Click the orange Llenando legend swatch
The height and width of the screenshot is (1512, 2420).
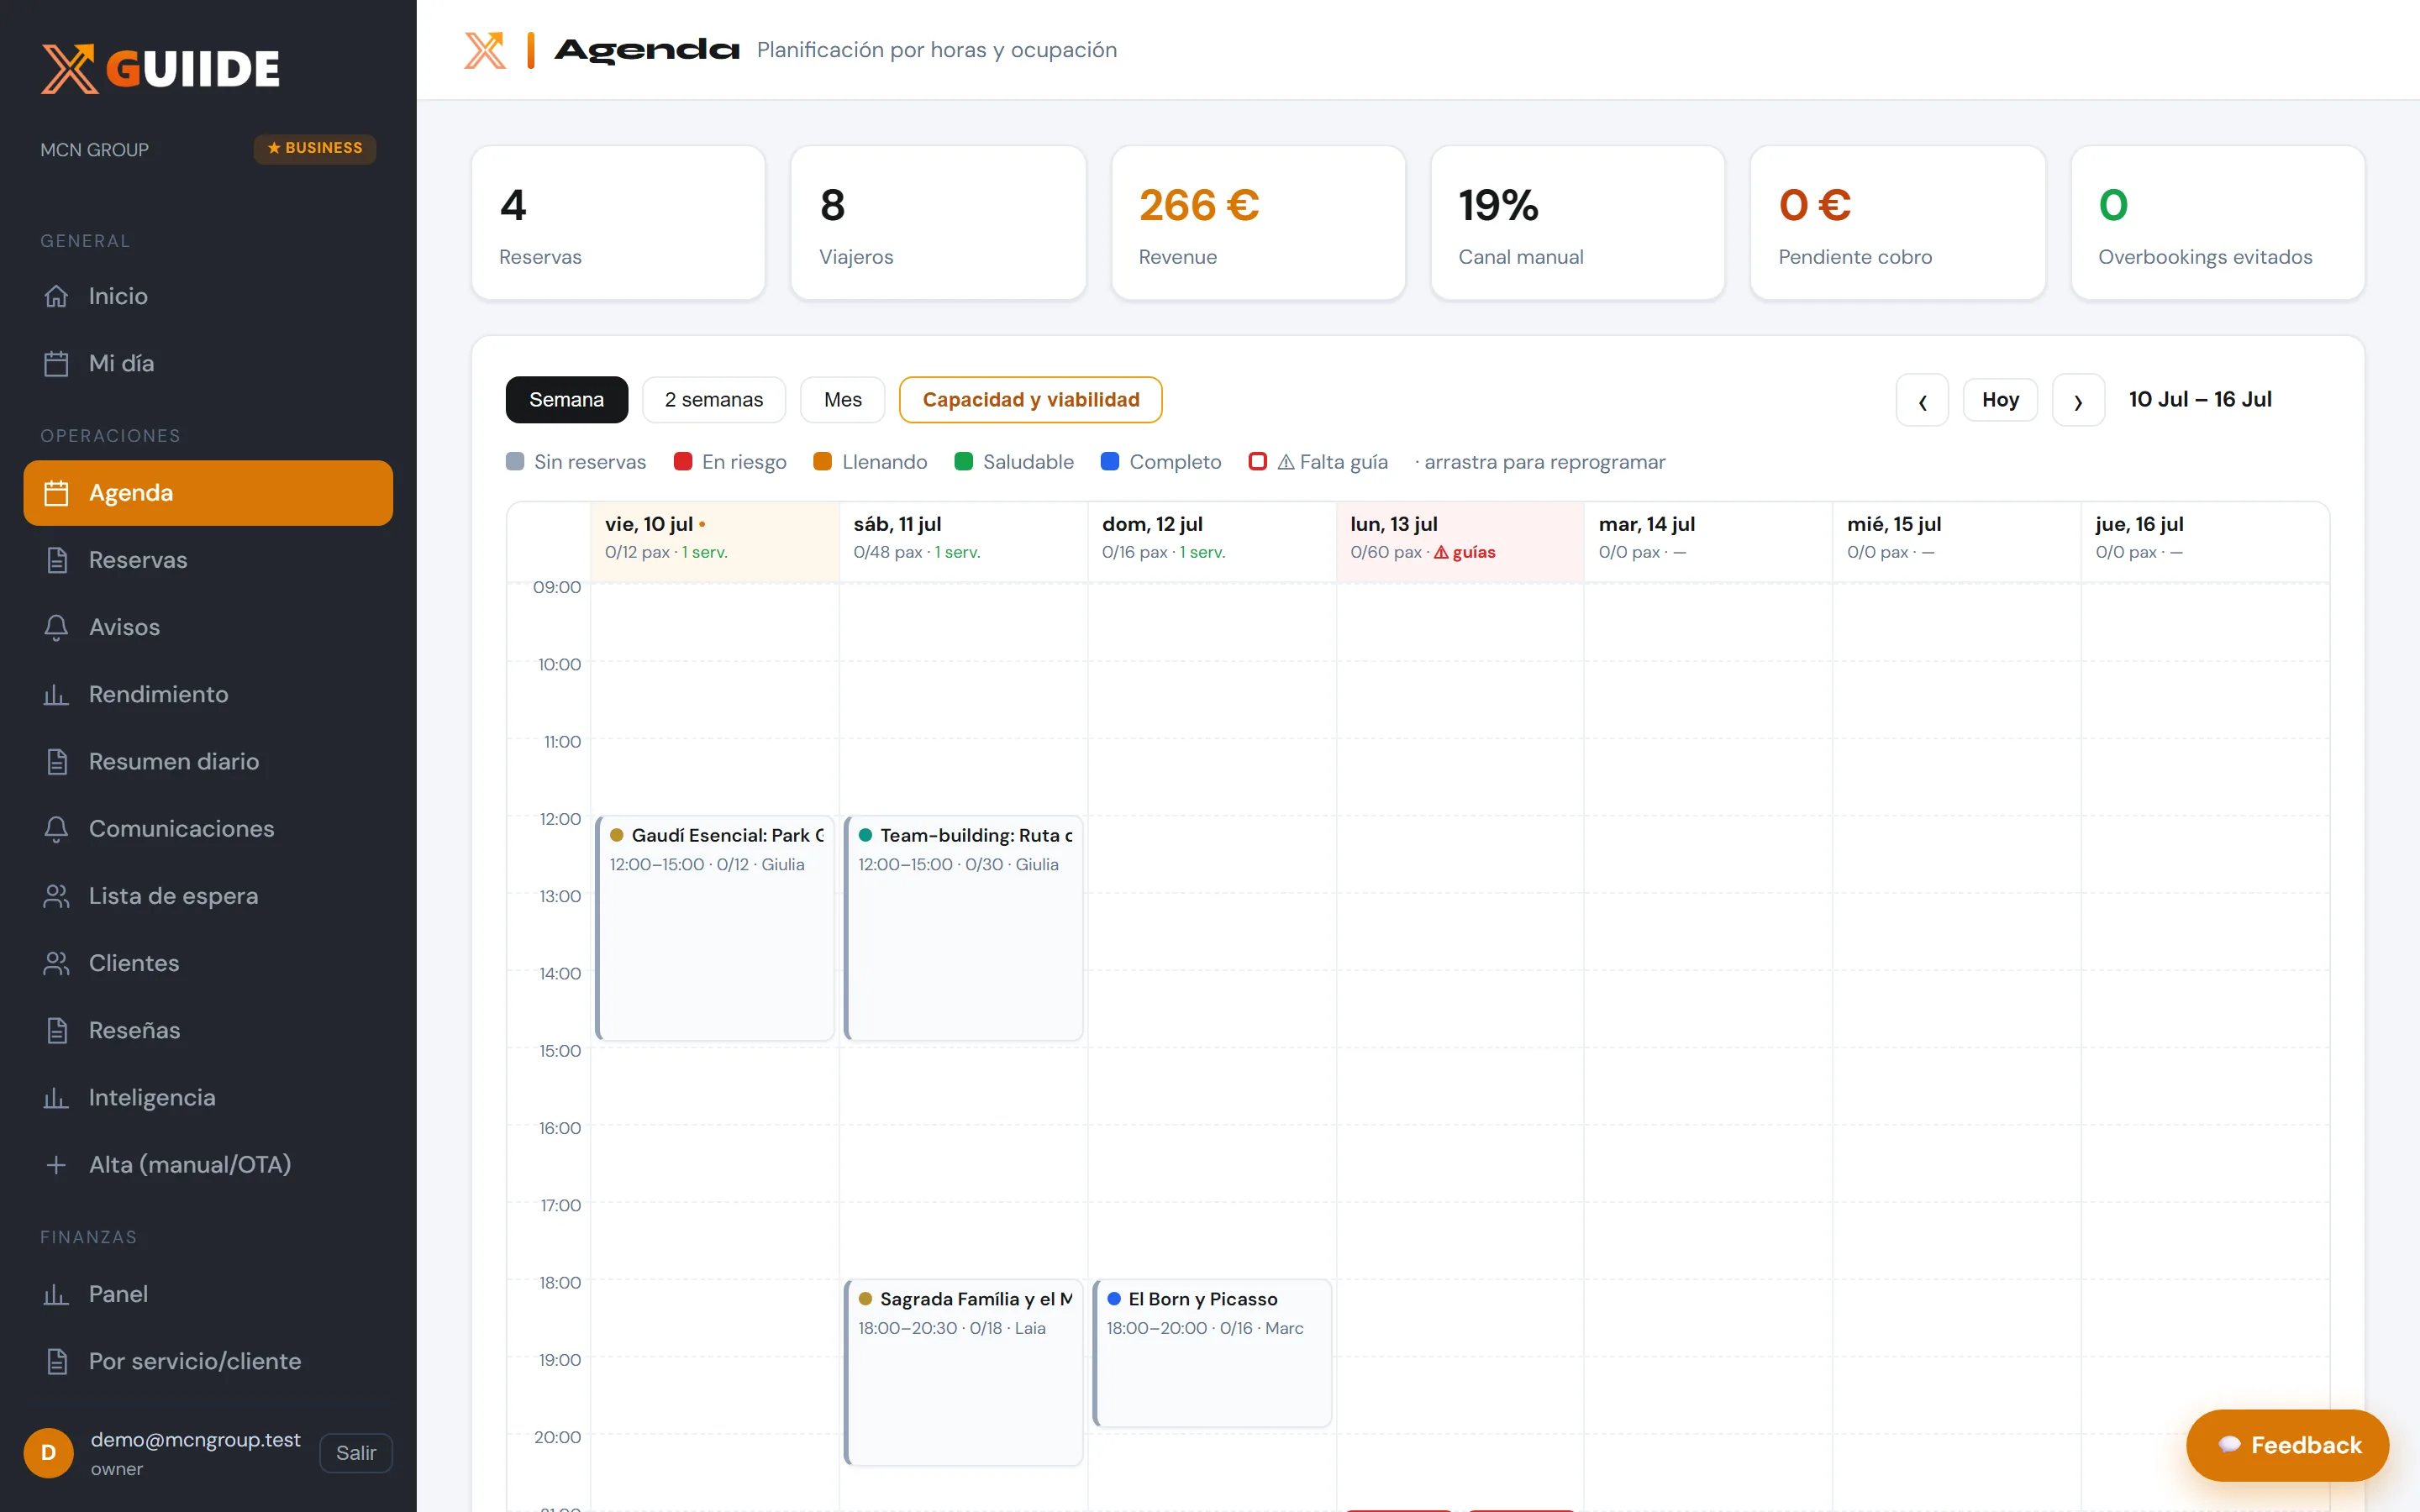tap(823, 461)
